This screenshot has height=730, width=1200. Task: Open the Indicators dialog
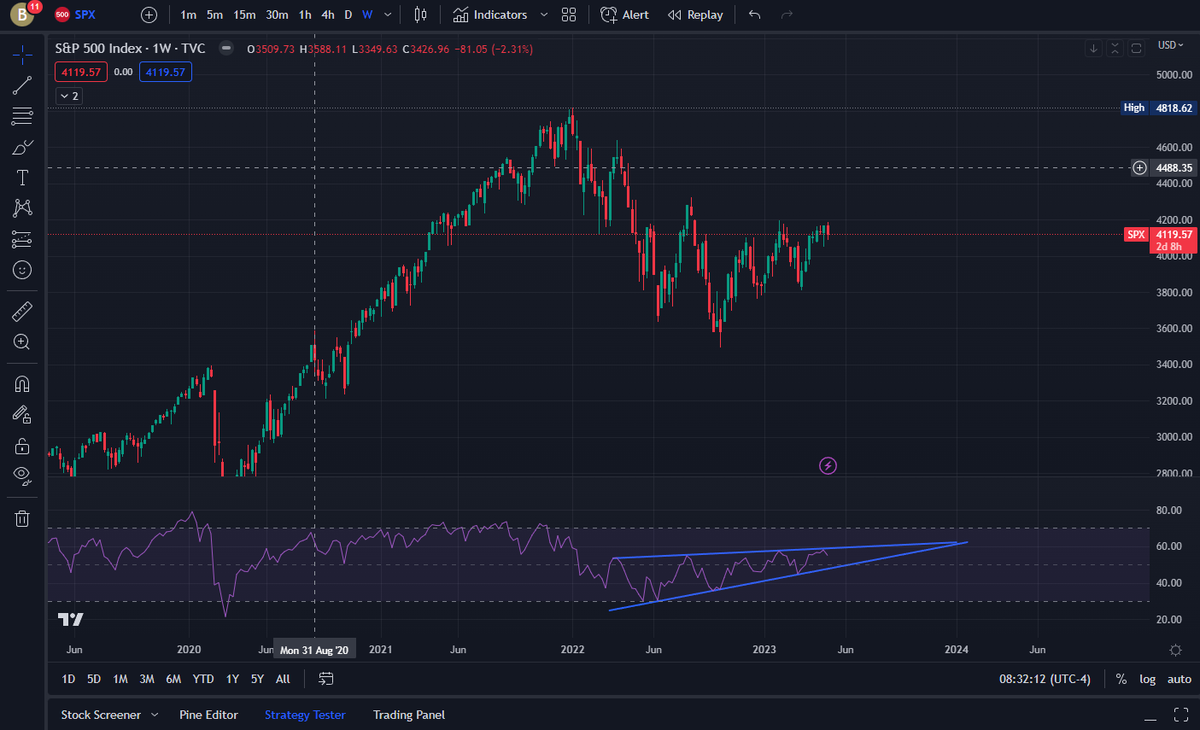pyautogui.click(x=490, y=15)
